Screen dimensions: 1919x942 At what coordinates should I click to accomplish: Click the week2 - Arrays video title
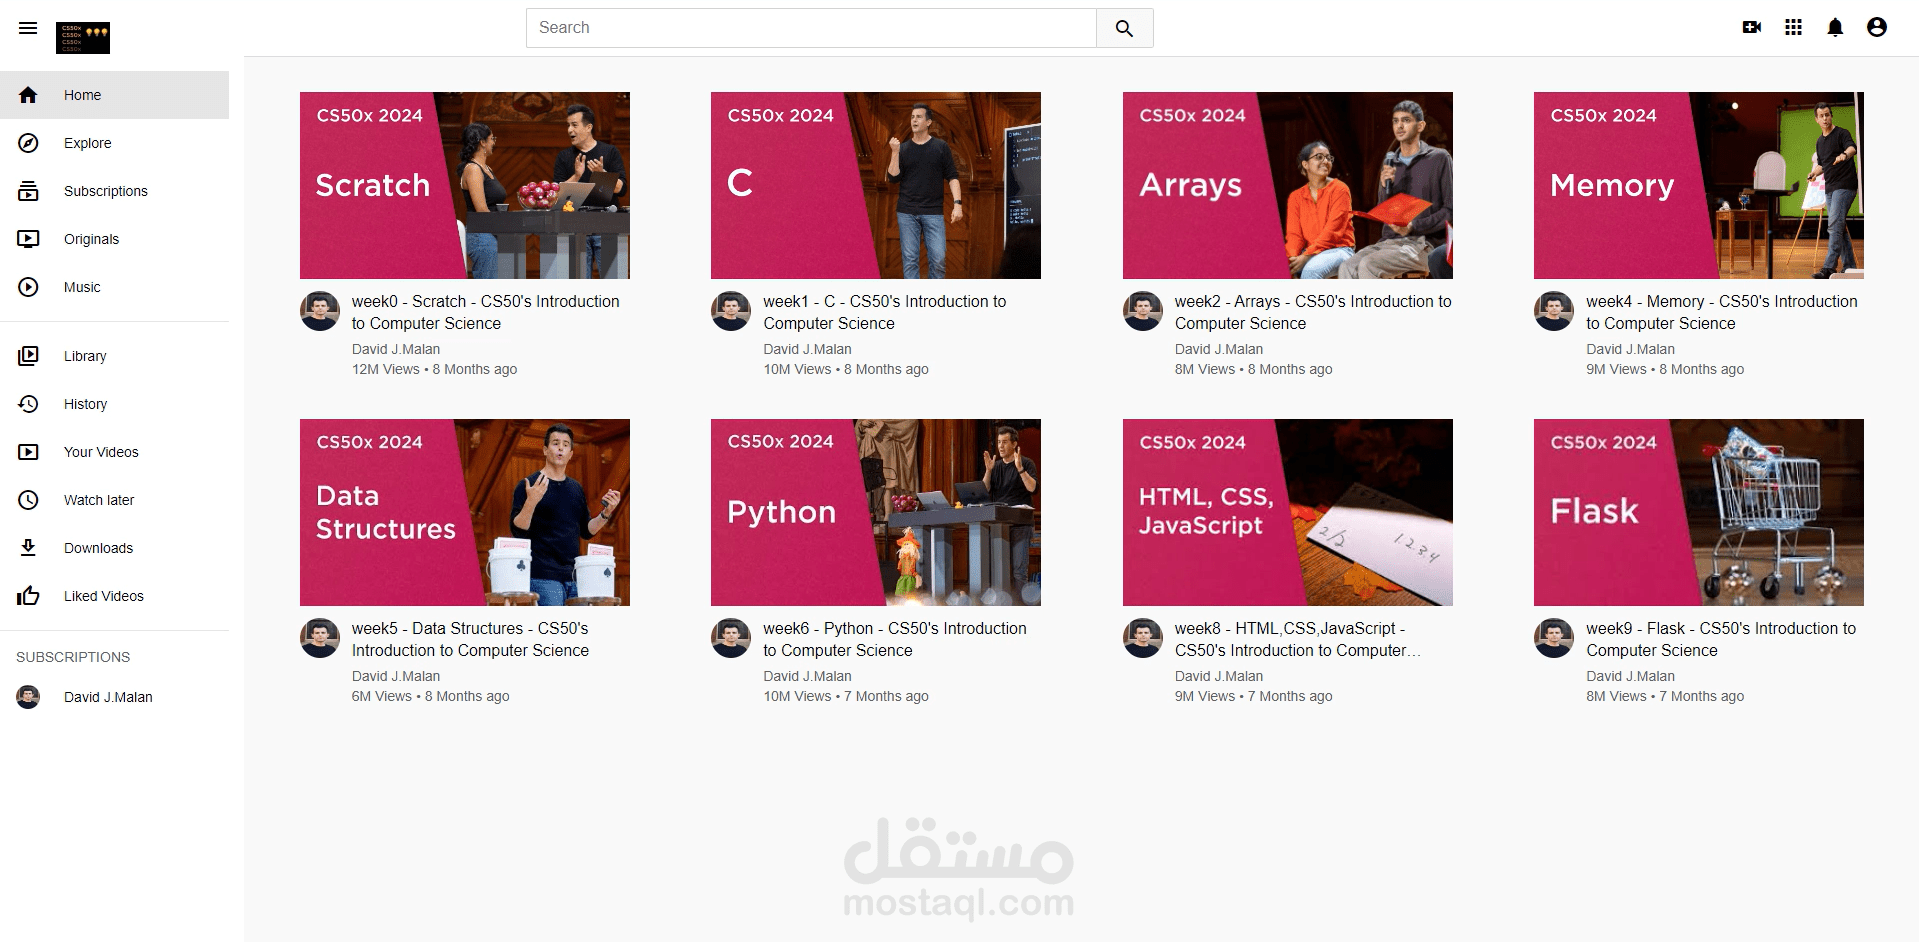click(x=1313, y=312)
